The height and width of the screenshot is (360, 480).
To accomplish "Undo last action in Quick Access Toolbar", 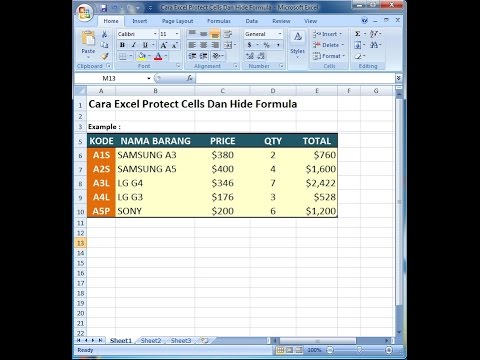I will [115, 8].
